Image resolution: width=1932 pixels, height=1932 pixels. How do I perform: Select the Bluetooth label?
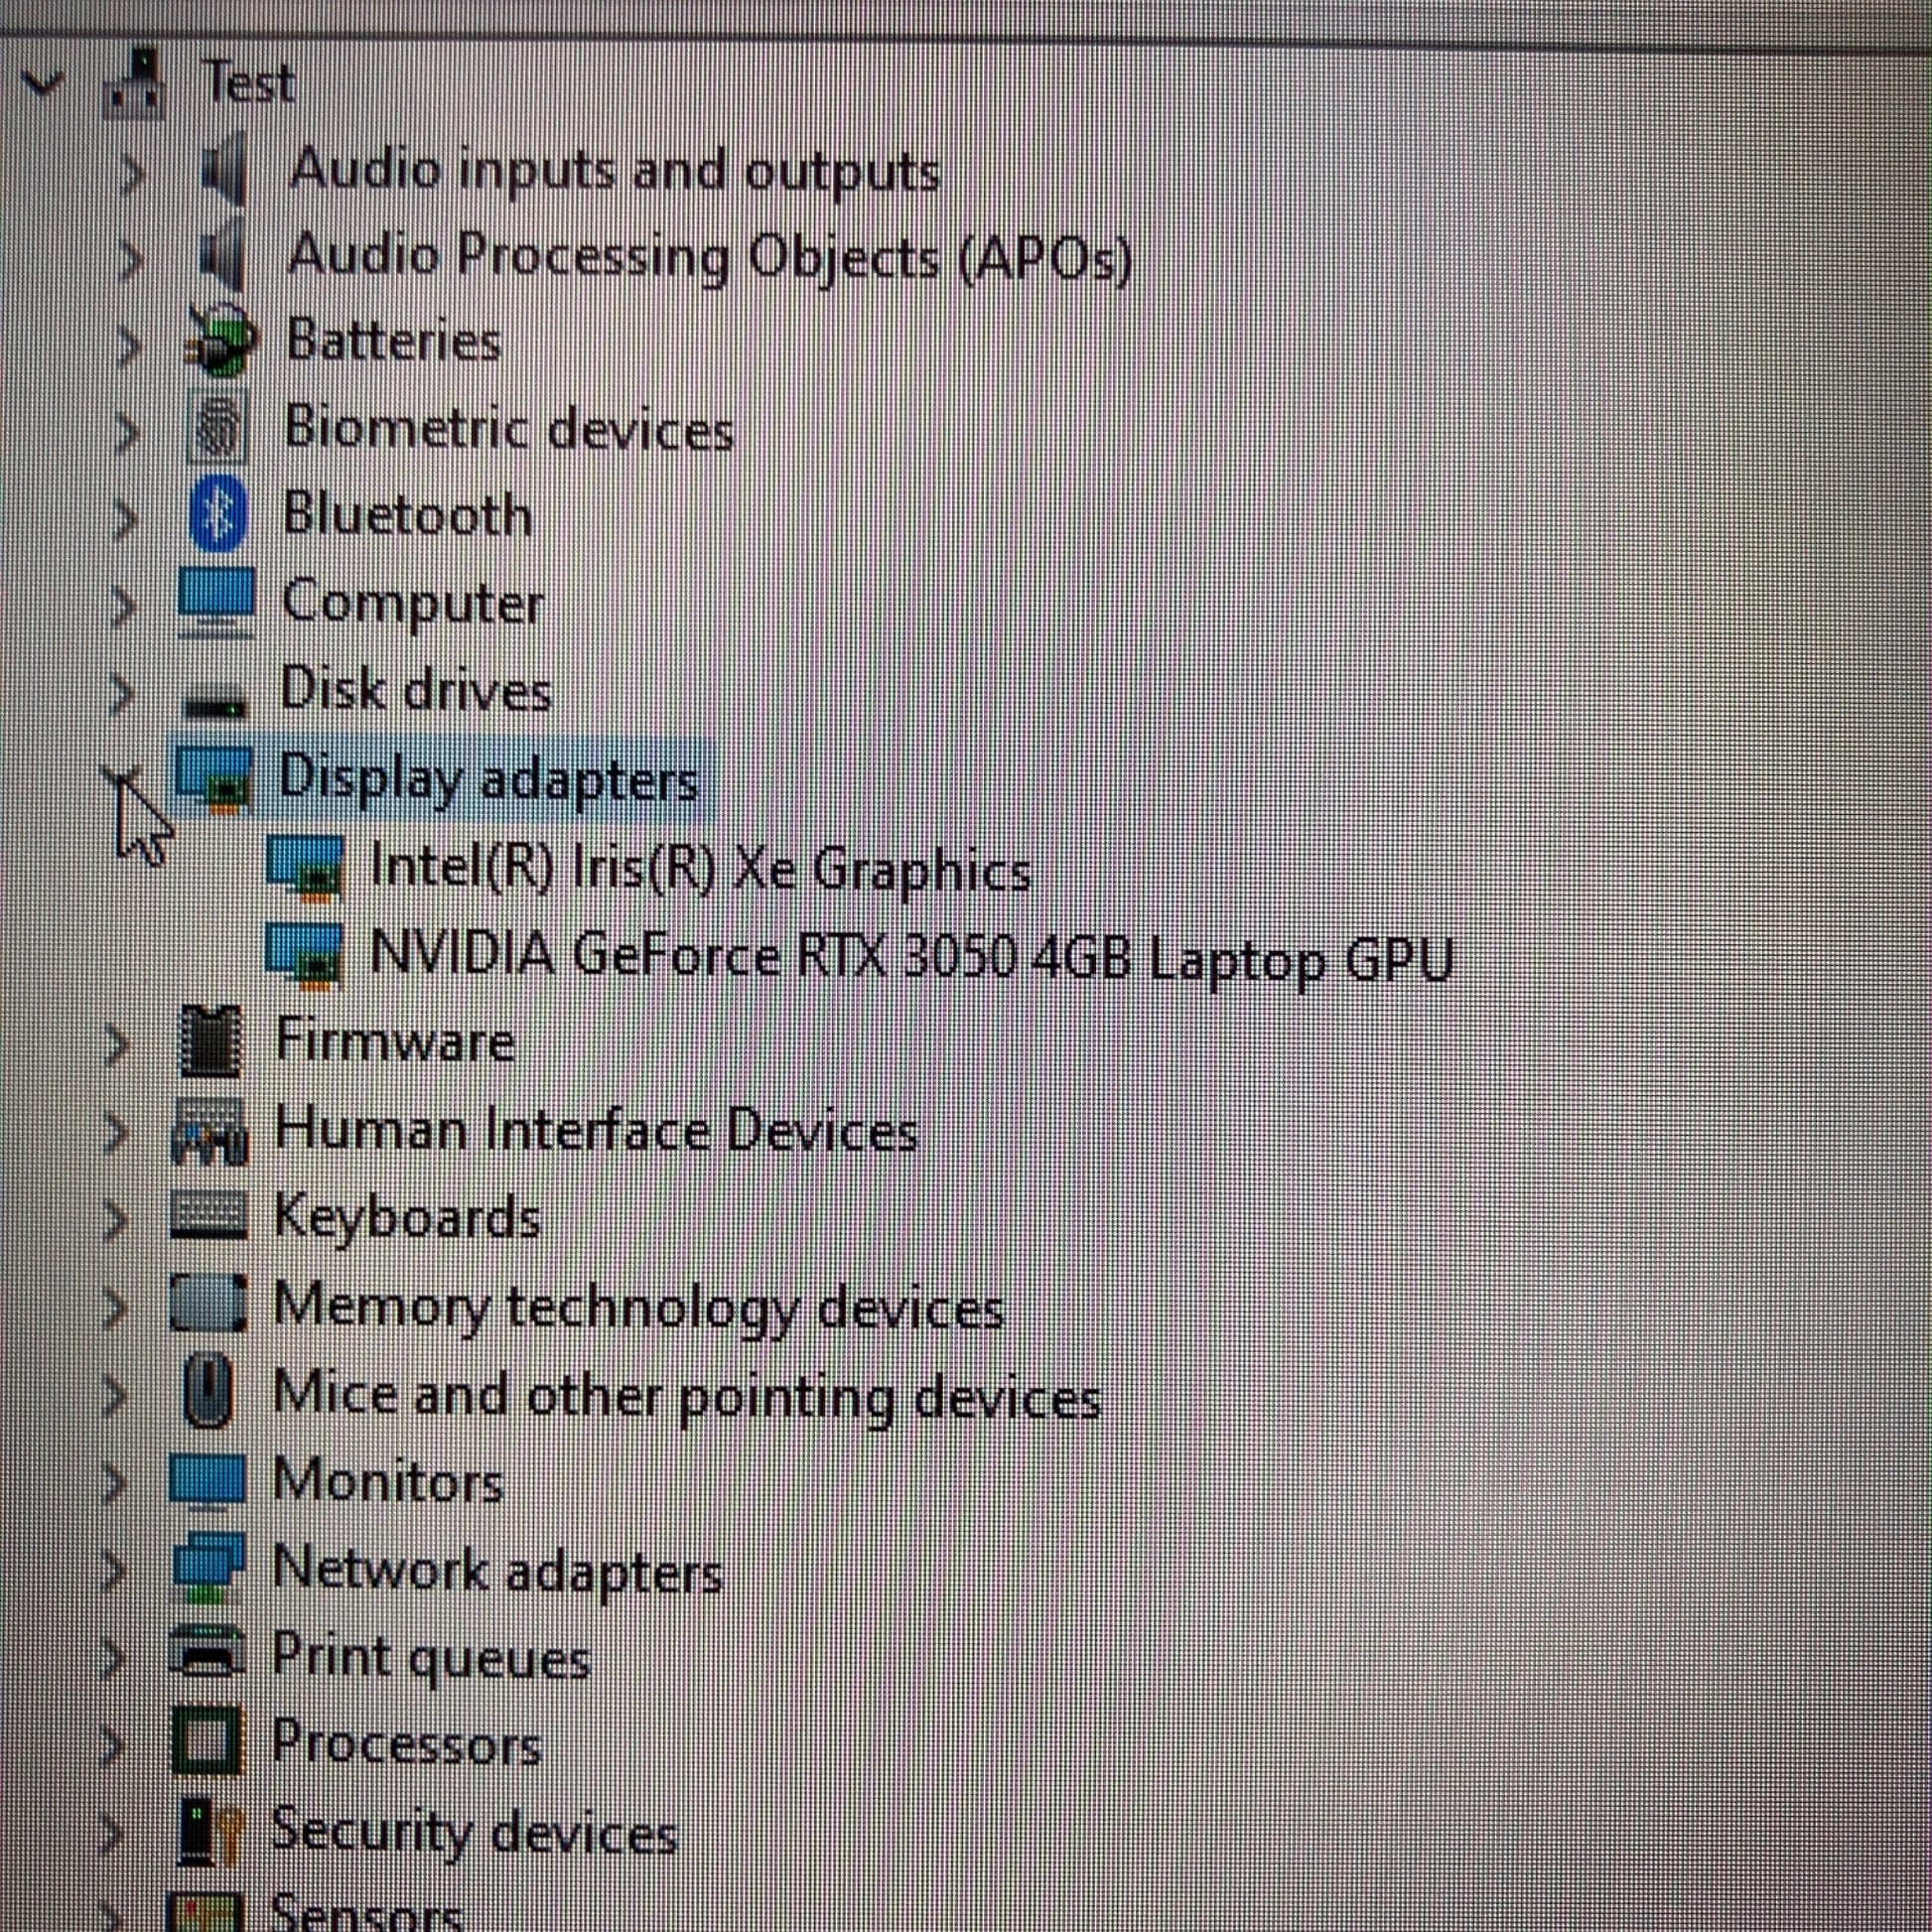407,514
